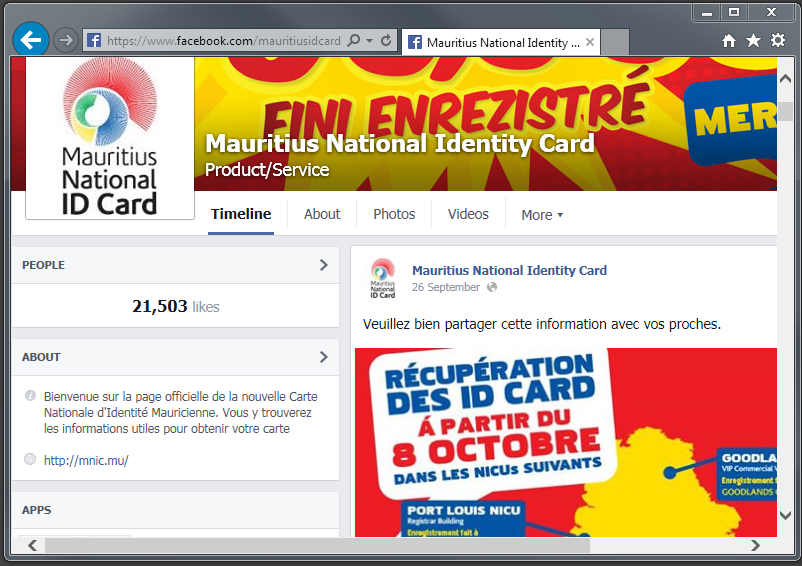Open browser Tools gear icon
Image resolution: width=802 pixels, height=566 pixels.
pos(778,40)
